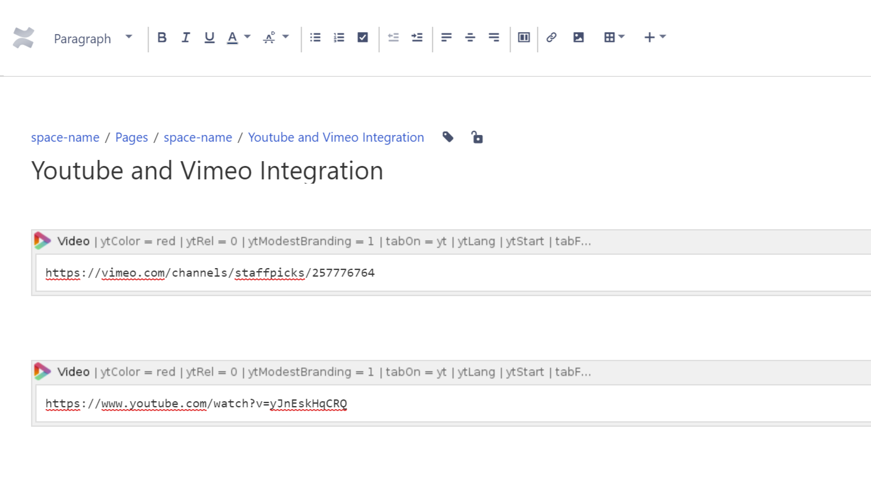The height and width of the screenshot is (496, 871).
Task: Insert a link using the chain icon
Action: coord(551,38)
